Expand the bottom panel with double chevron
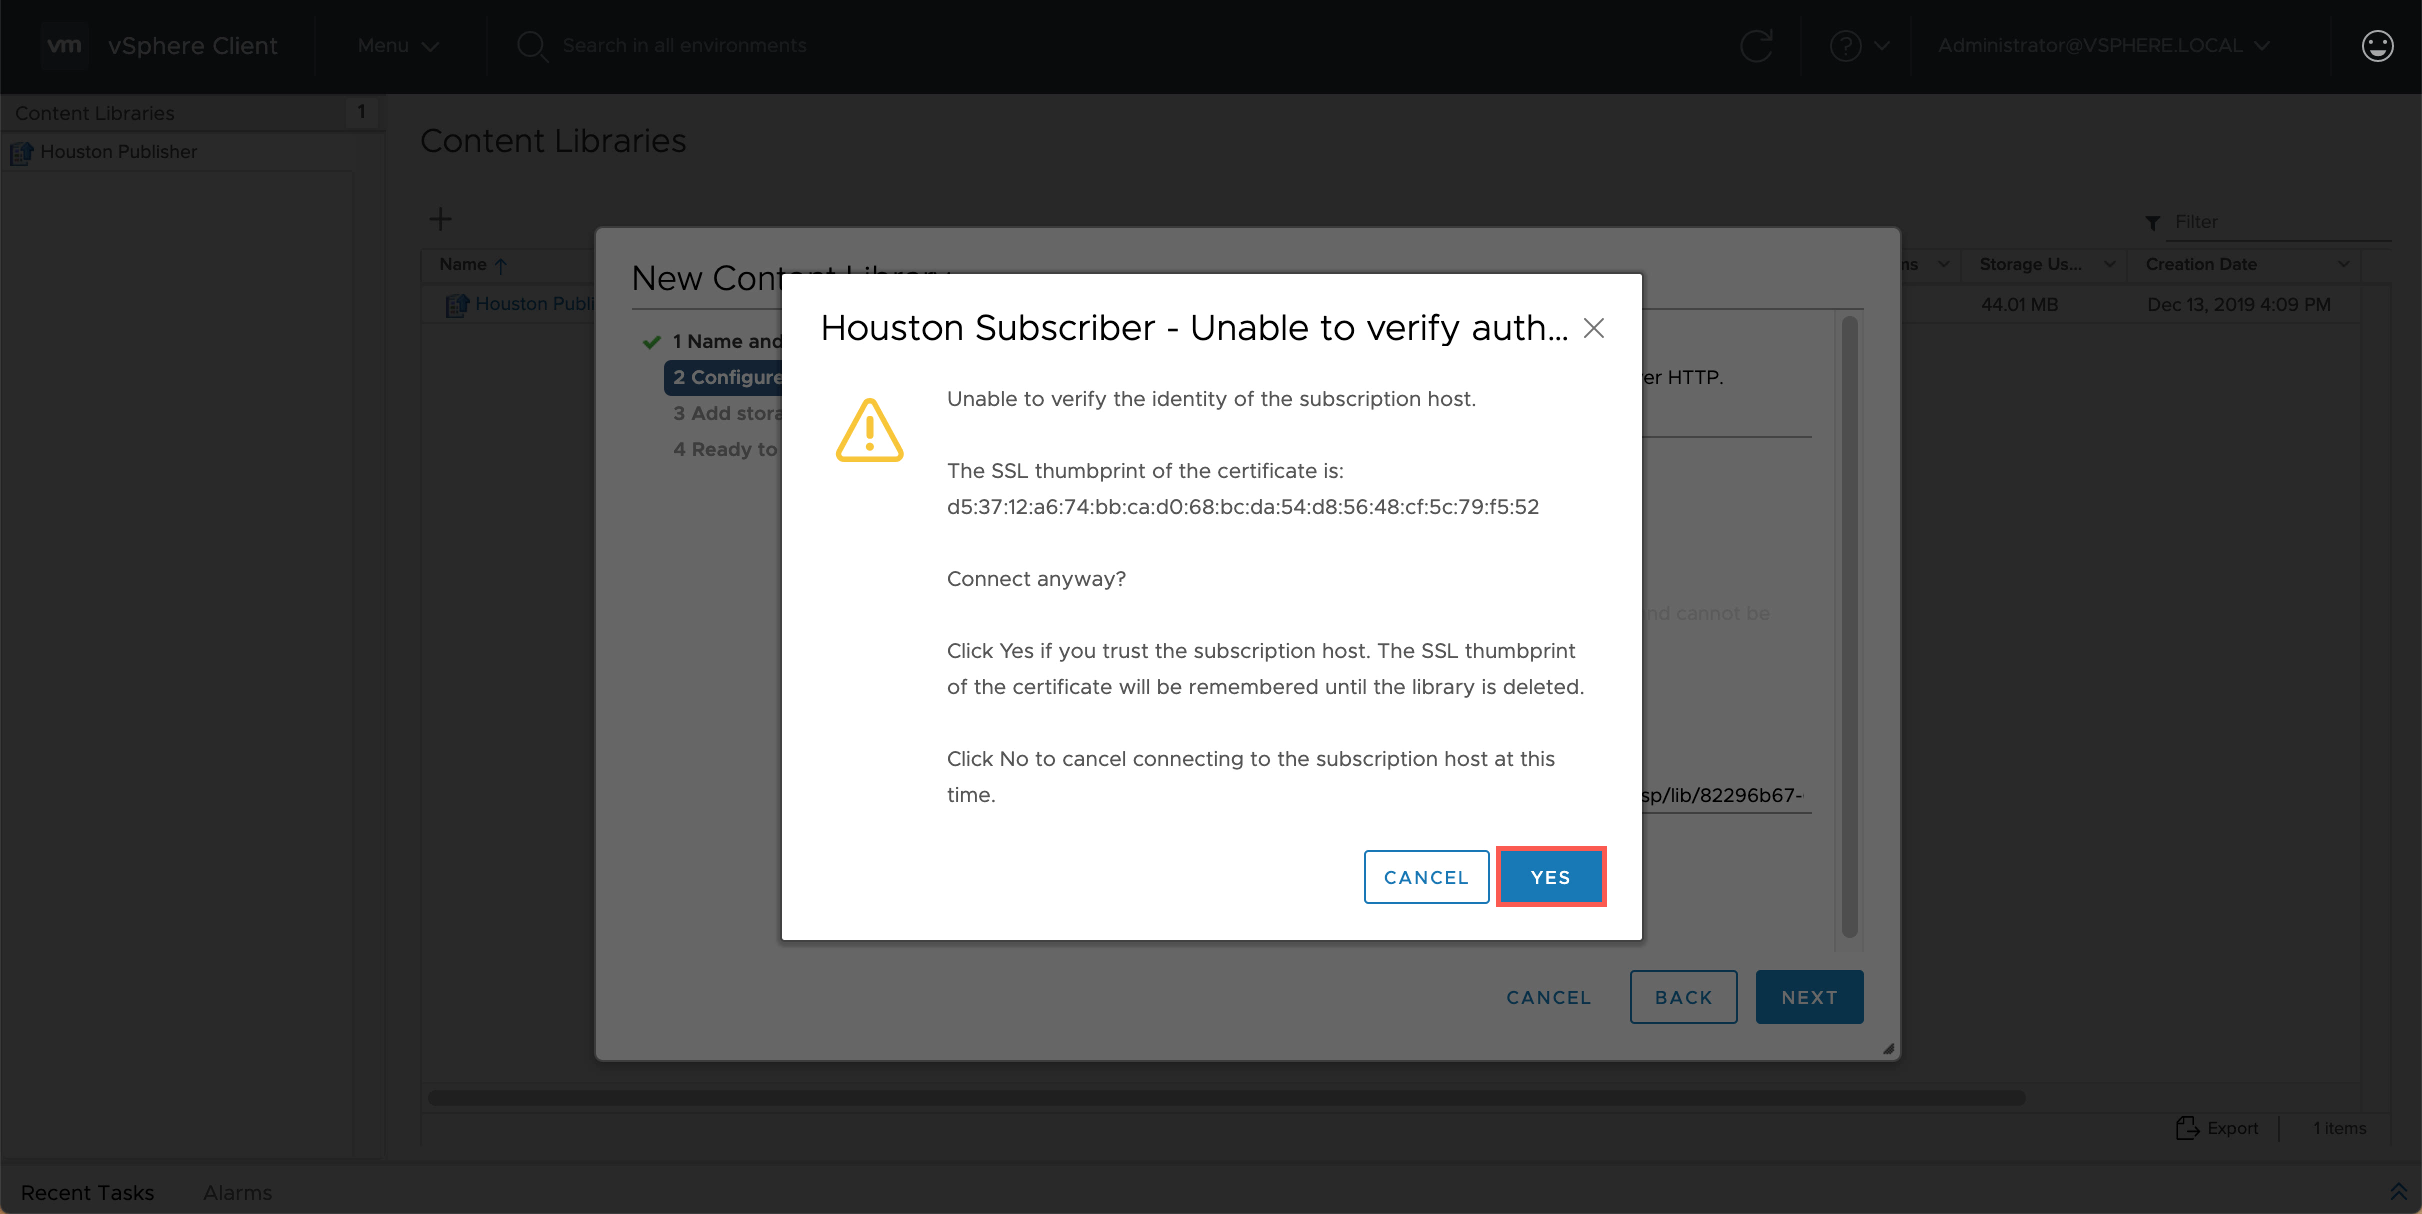This screenshot has width=2422, height=1214. [2398, 1191]
